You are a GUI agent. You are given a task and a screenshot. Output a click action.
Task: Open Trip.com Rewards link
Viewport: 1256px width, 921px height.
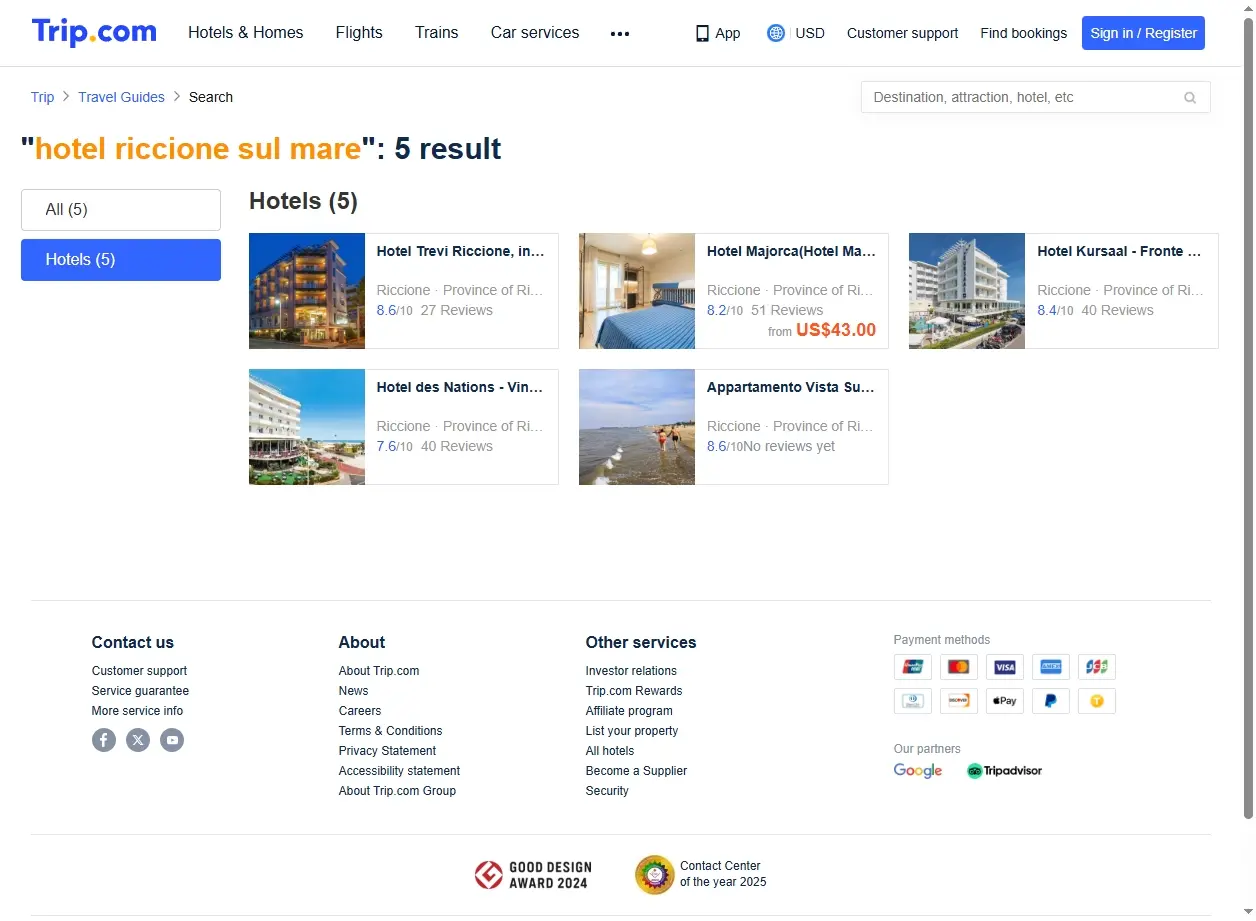pyautogui.click(x=634, y=691)
